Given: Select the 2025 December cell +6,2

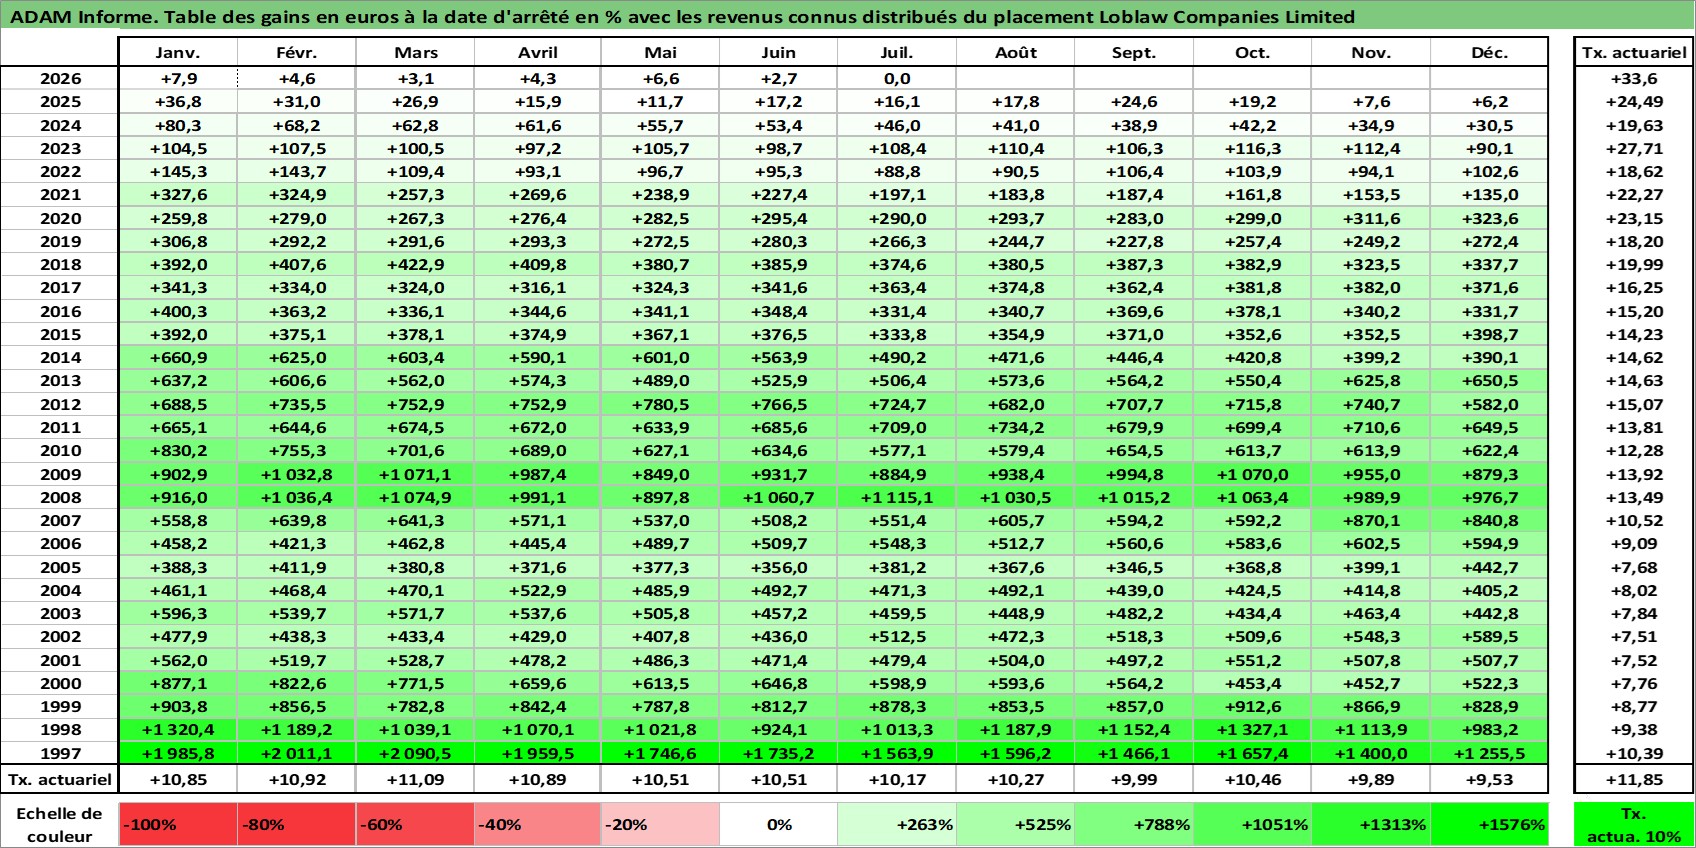Looking at the screenshot, I should [1489, 102].
